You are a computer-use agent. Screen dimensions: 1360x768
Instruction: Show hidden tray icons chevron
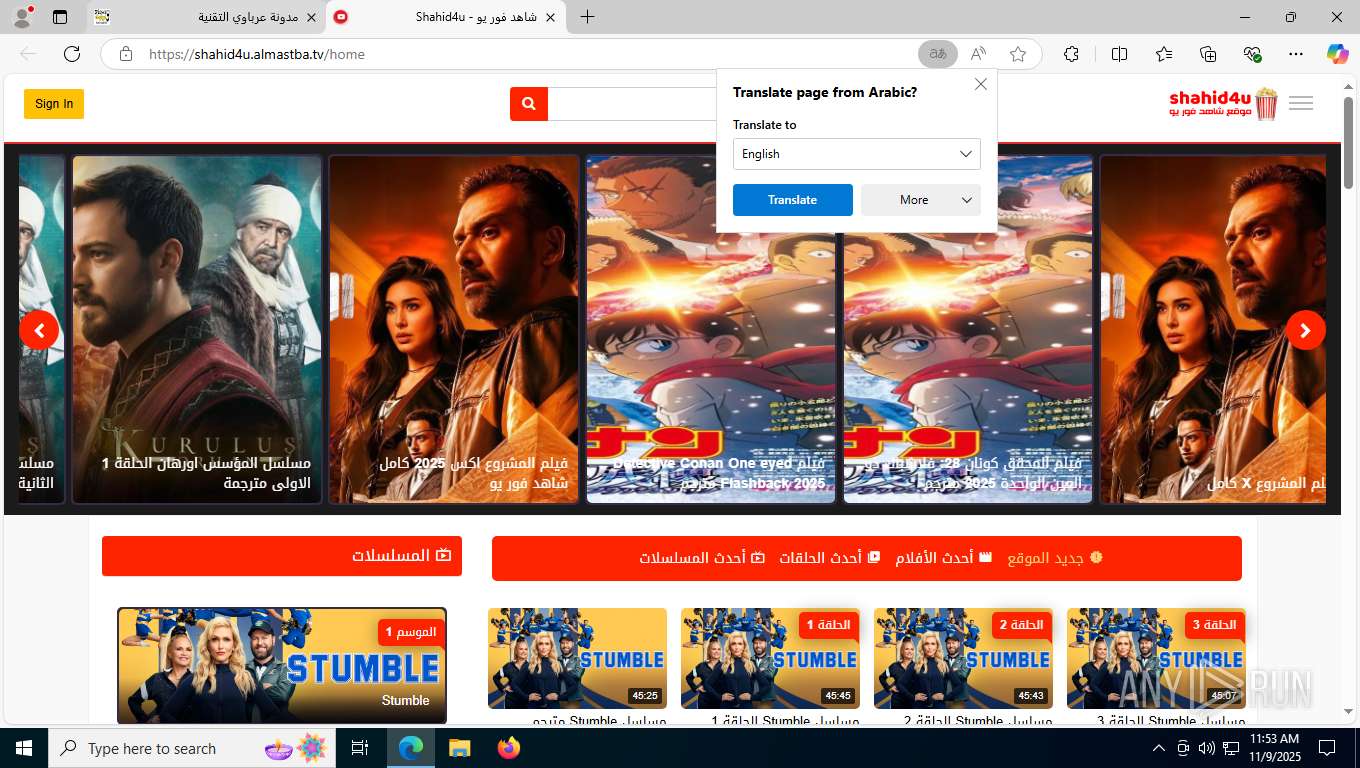1159,748
